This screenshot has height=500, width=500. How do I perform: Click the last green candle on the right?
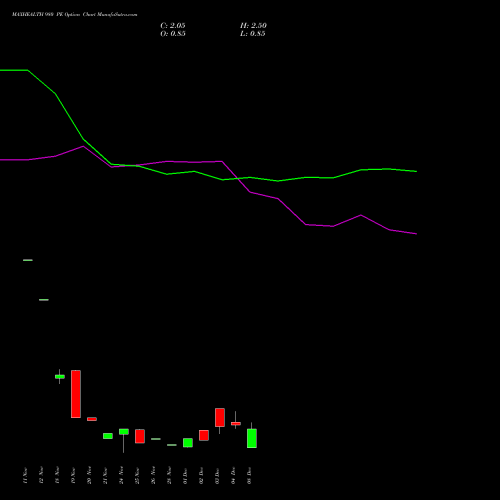pos(252,438)
